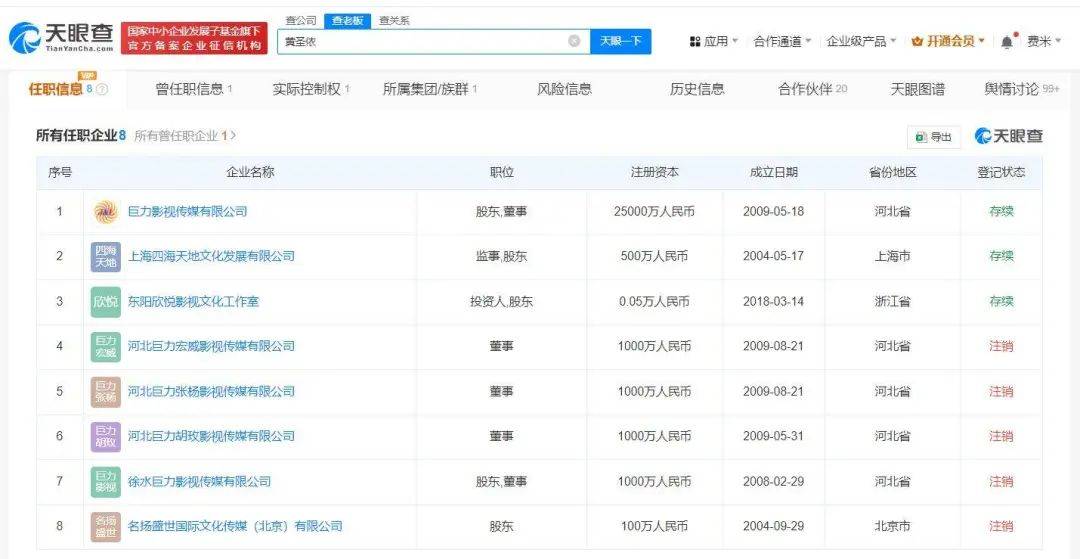Click the 2004-09-29 date cell

[x=773, y=527]
